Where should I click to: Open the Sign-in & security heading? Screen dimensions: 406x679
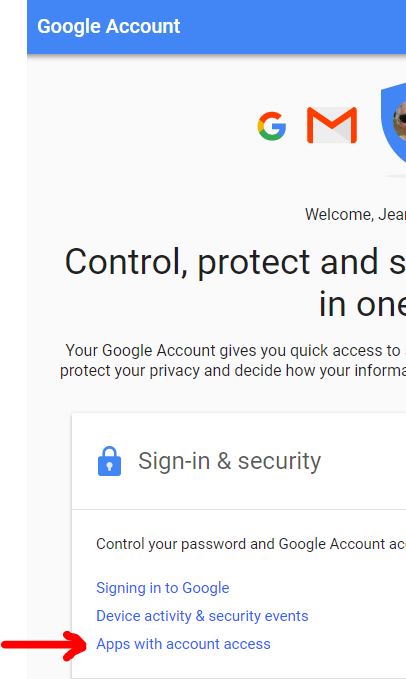229,461
